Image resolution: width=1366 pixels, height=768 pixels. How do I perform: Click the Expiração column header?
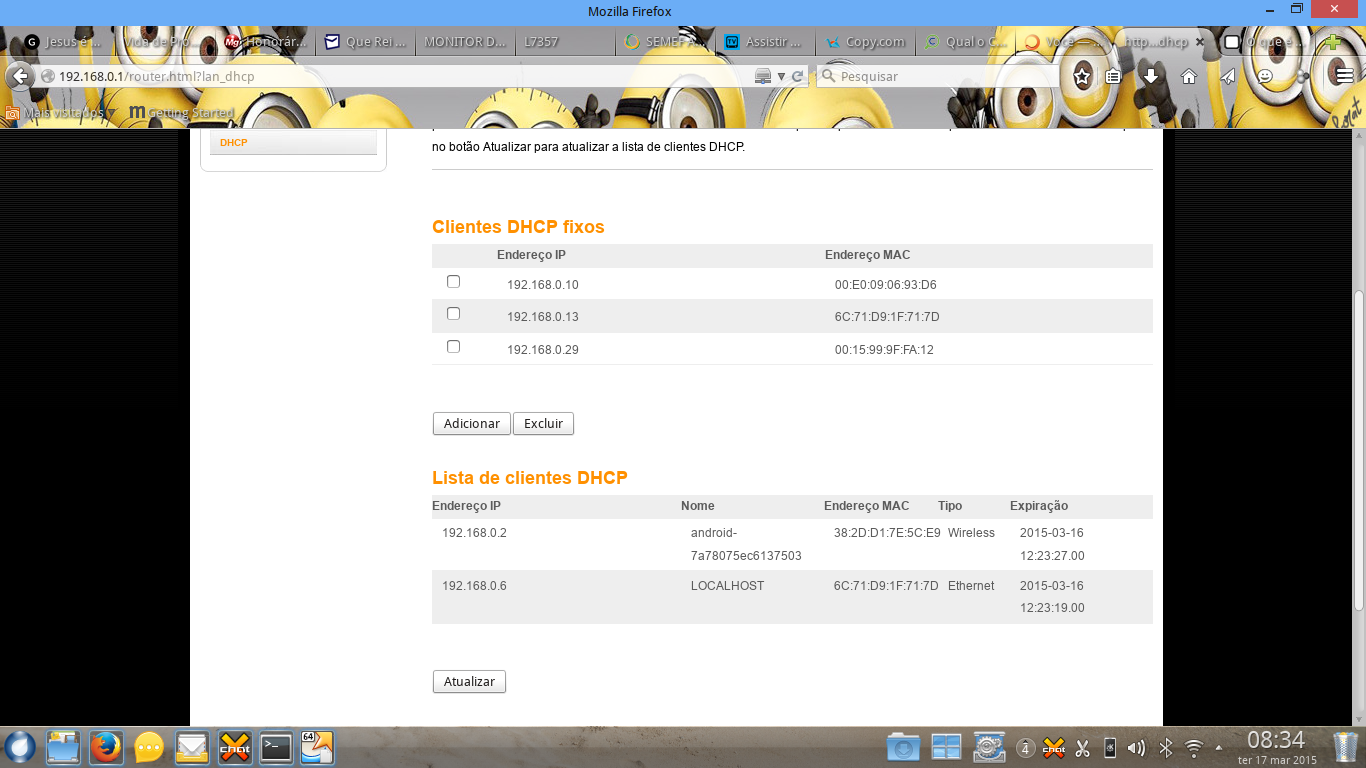point(1039,506)
